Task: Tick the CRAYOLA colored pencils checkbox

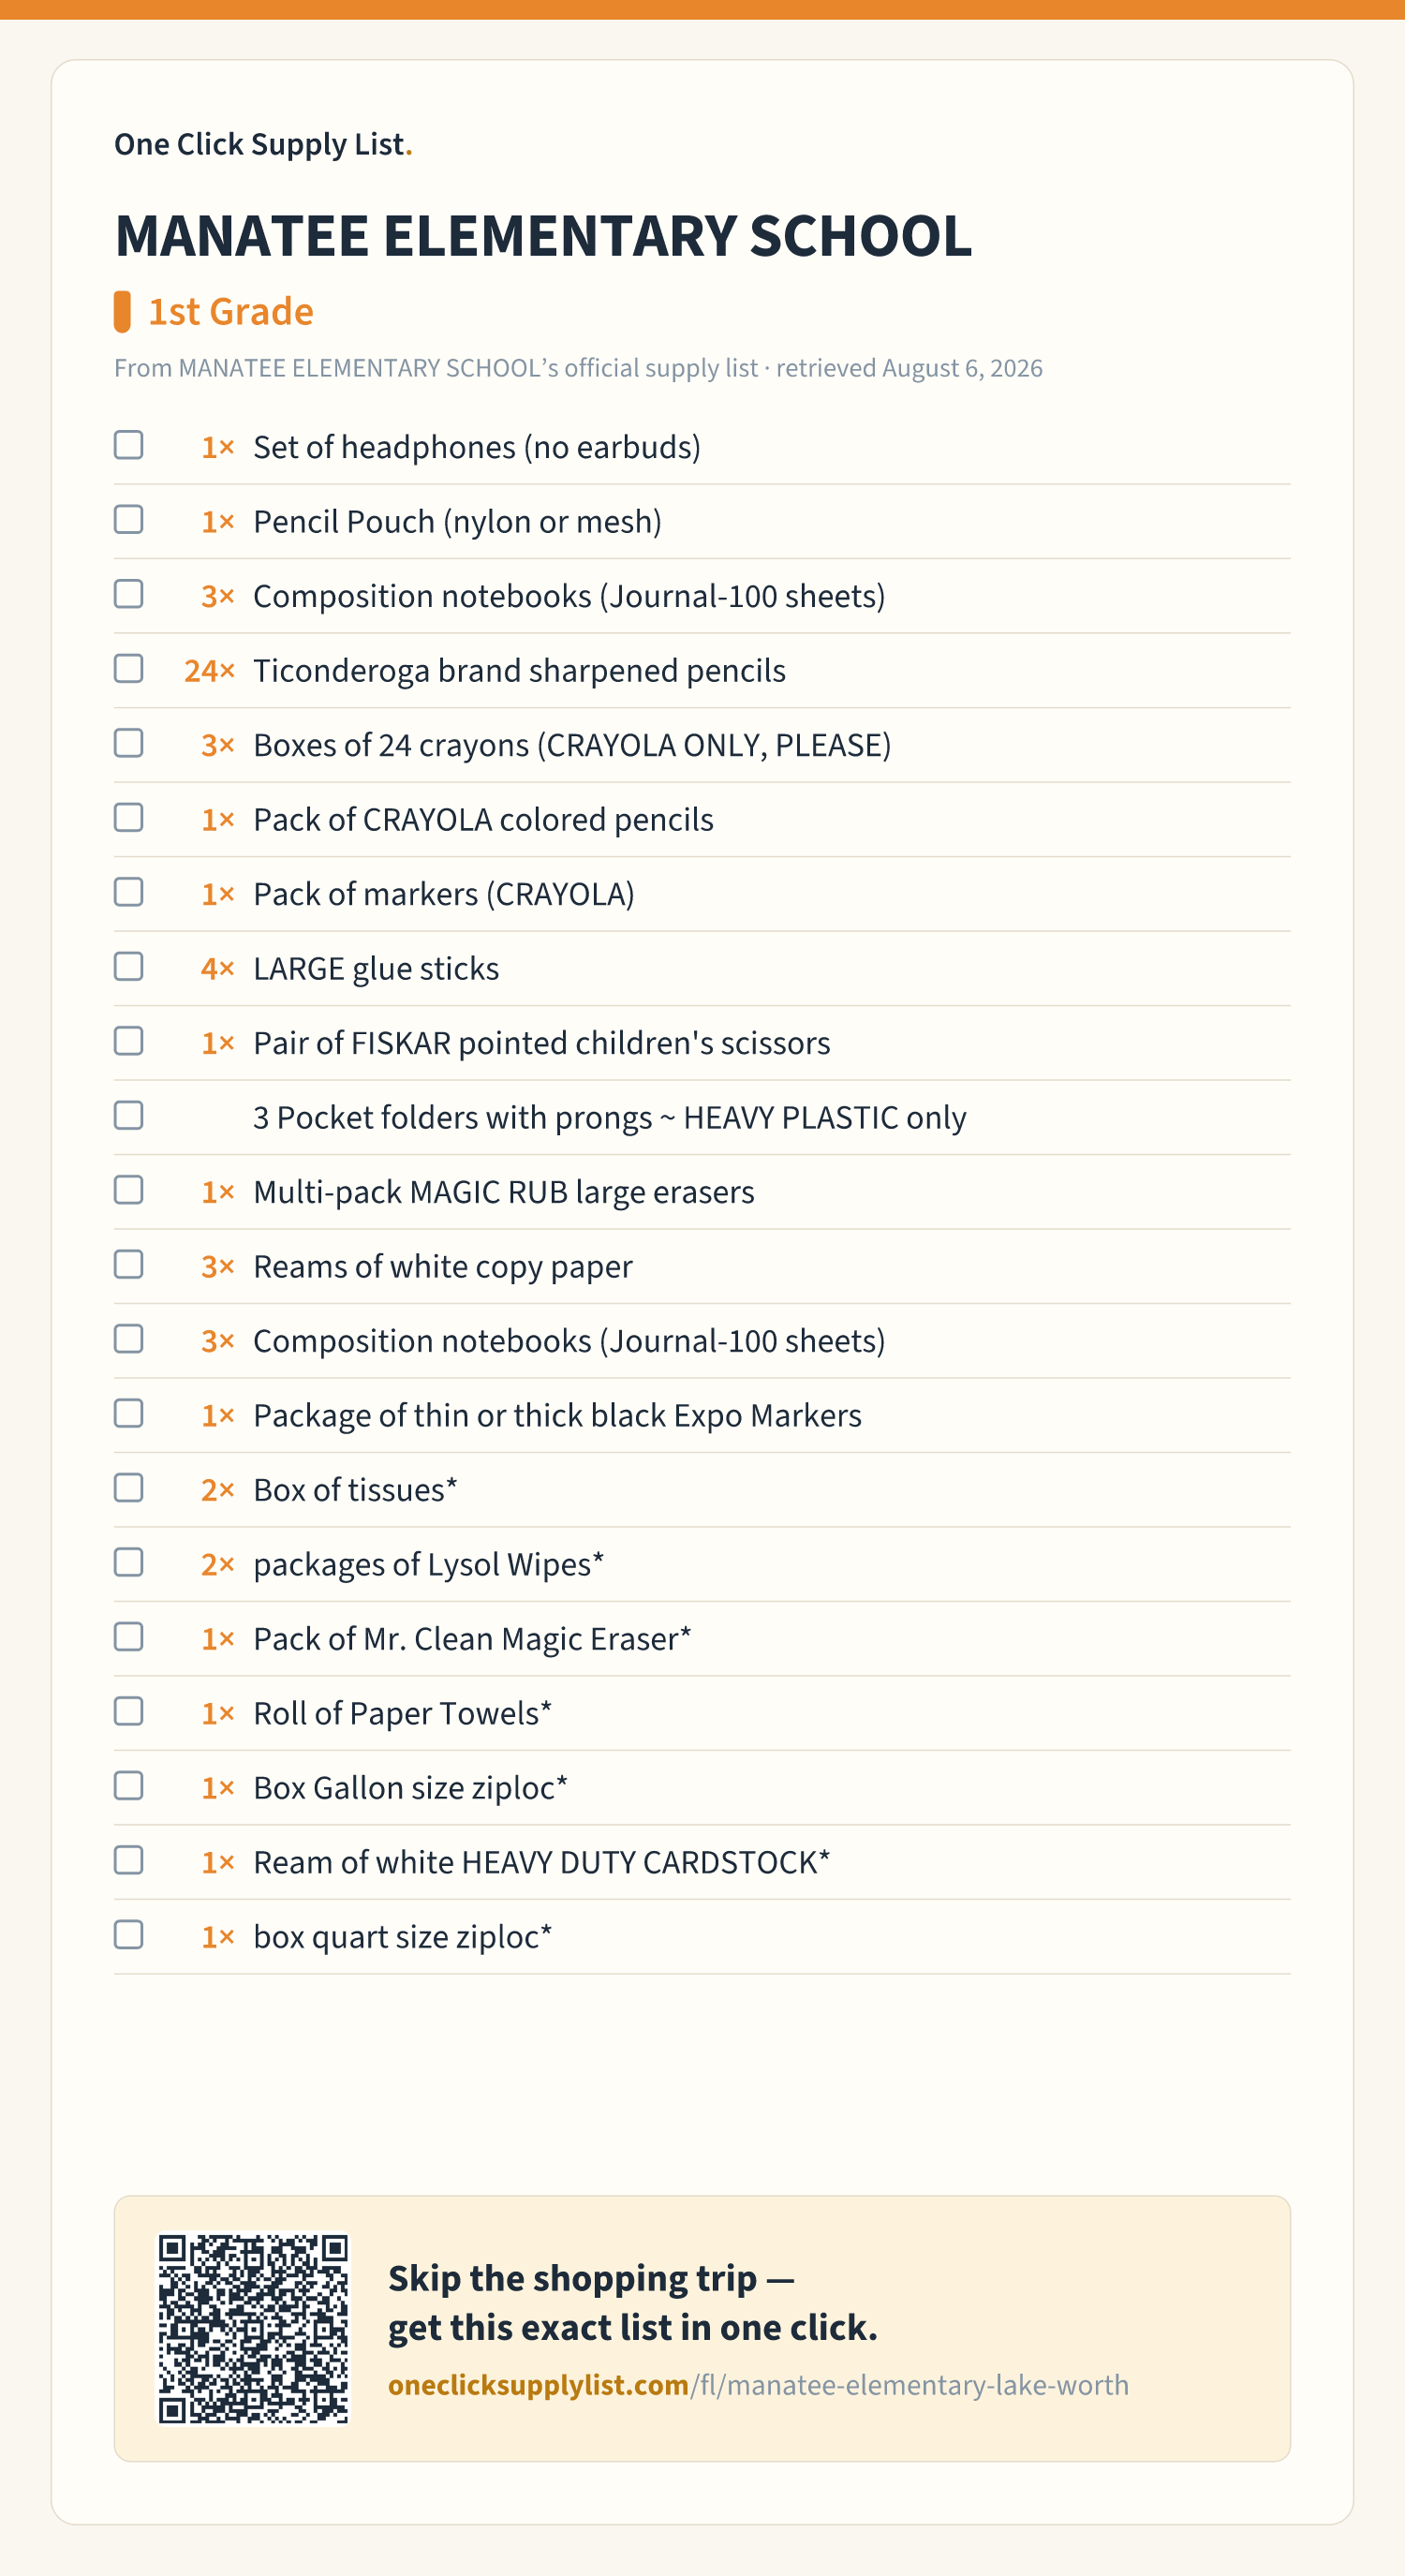Action: [128, 818]
